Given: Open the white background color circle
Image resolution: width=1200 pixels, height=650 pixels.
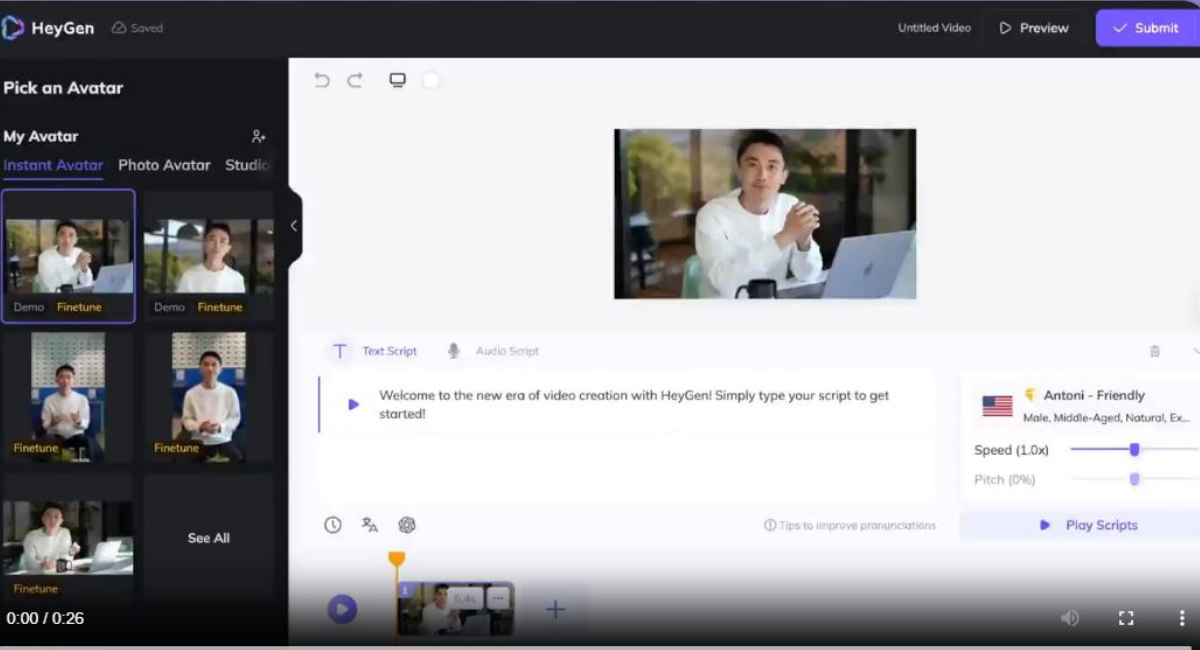Looking at the screenshot, I should [431, 80].
